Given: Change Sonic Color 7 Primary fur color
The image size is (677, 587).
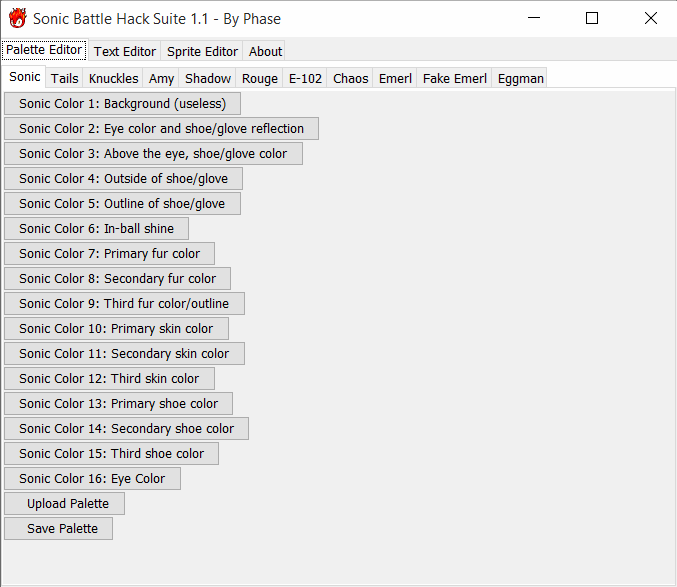Looking at the screenshot, I should click(x=109, y=253).
